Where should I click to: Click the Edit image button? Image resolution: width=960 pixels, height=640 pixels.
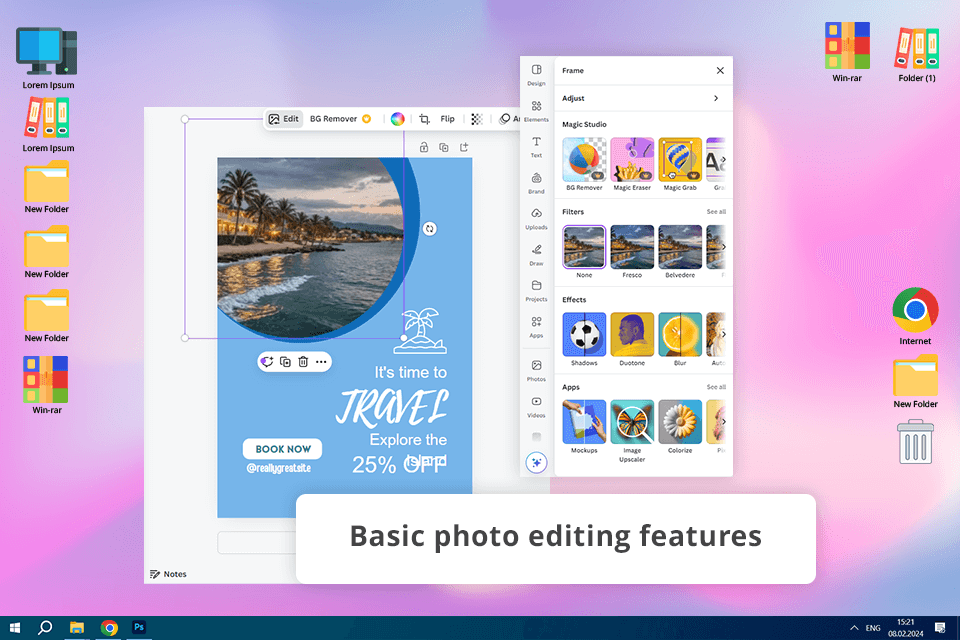tap(283, 119)
